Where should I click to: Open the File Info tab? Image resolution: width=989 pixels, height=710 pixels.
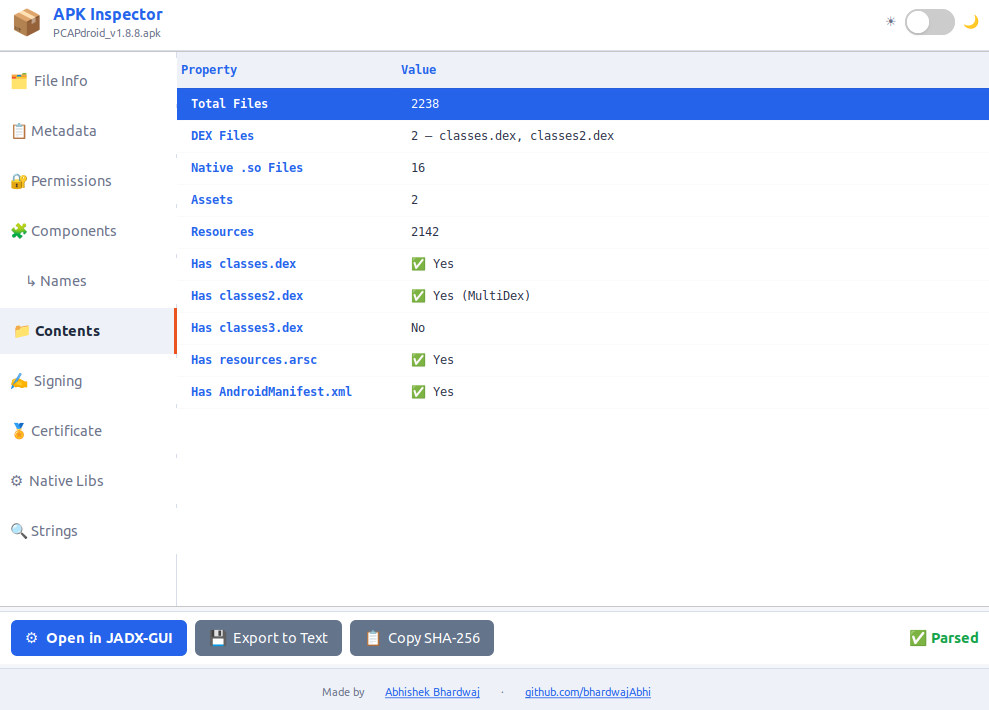[88, 81]
